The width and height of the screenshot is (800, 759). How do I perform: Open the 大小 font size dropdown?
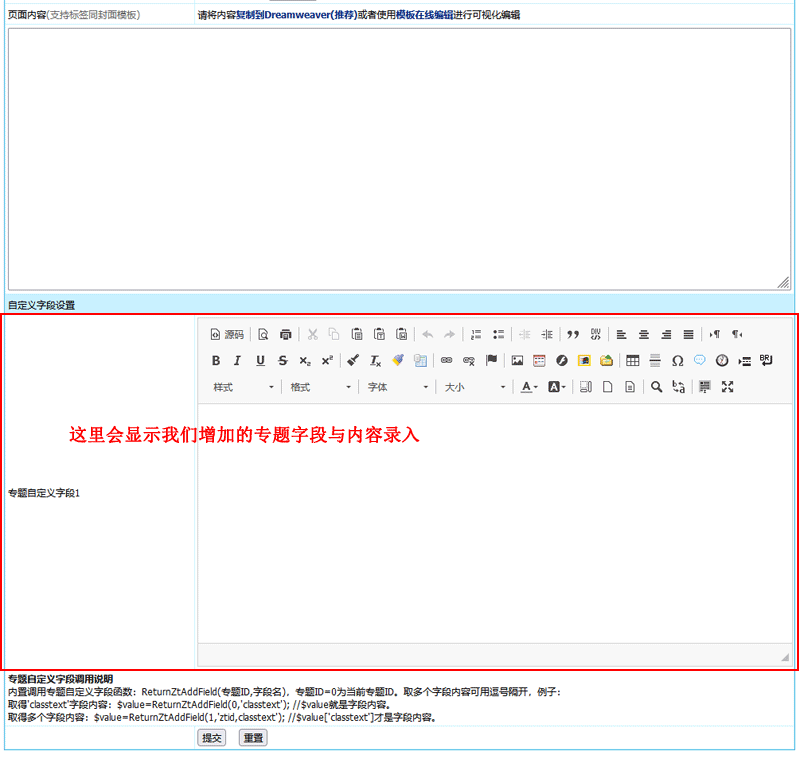tap(475, 387)
